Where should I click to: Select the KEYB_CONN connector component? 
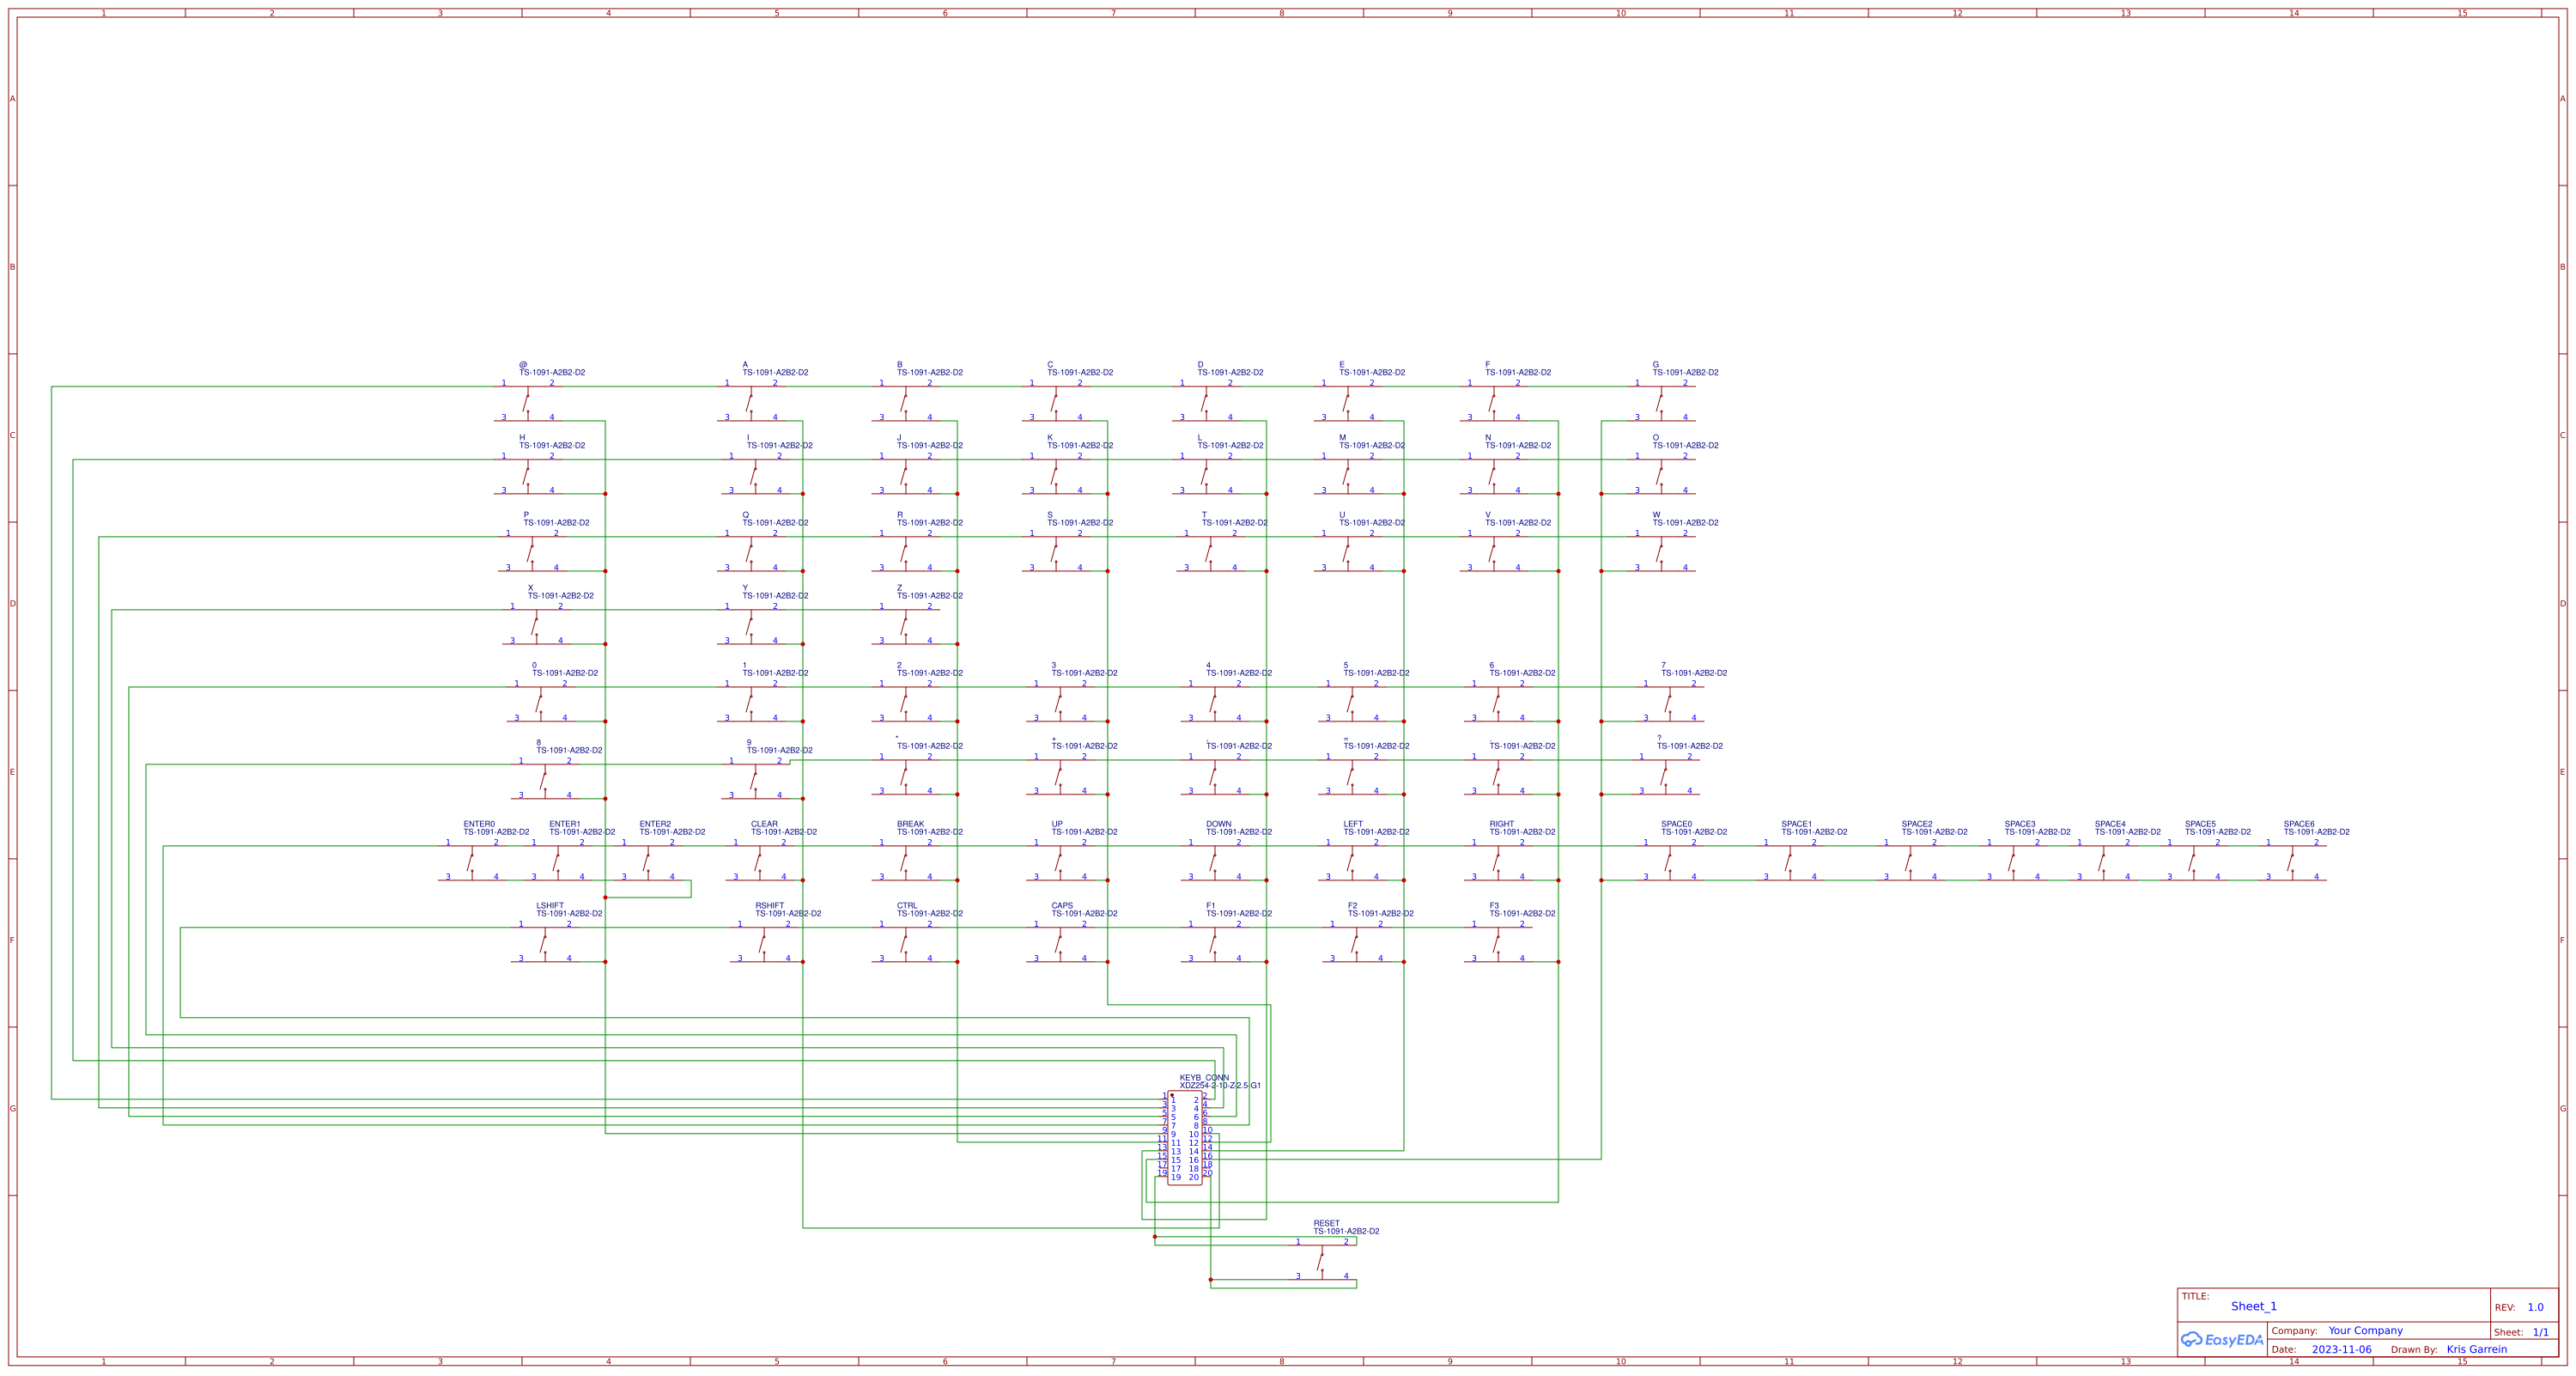tap(1185, 1138)
